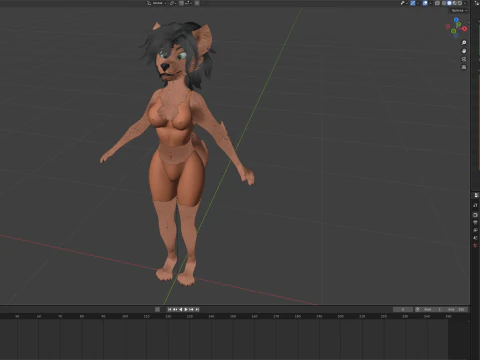Set playhead at frame 160 on ruler
Image resolution: width=480 pixels, height=360 pixels.
[x=254, y=316]
